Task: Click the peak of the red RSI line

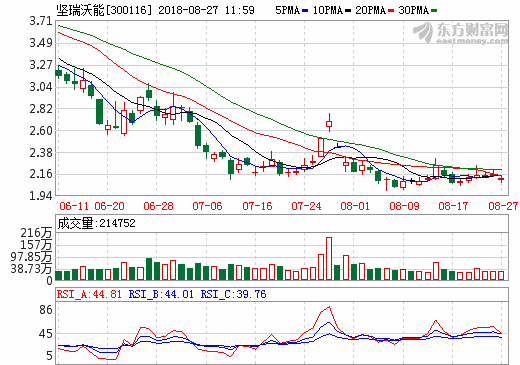Action: tap(330, 307)
